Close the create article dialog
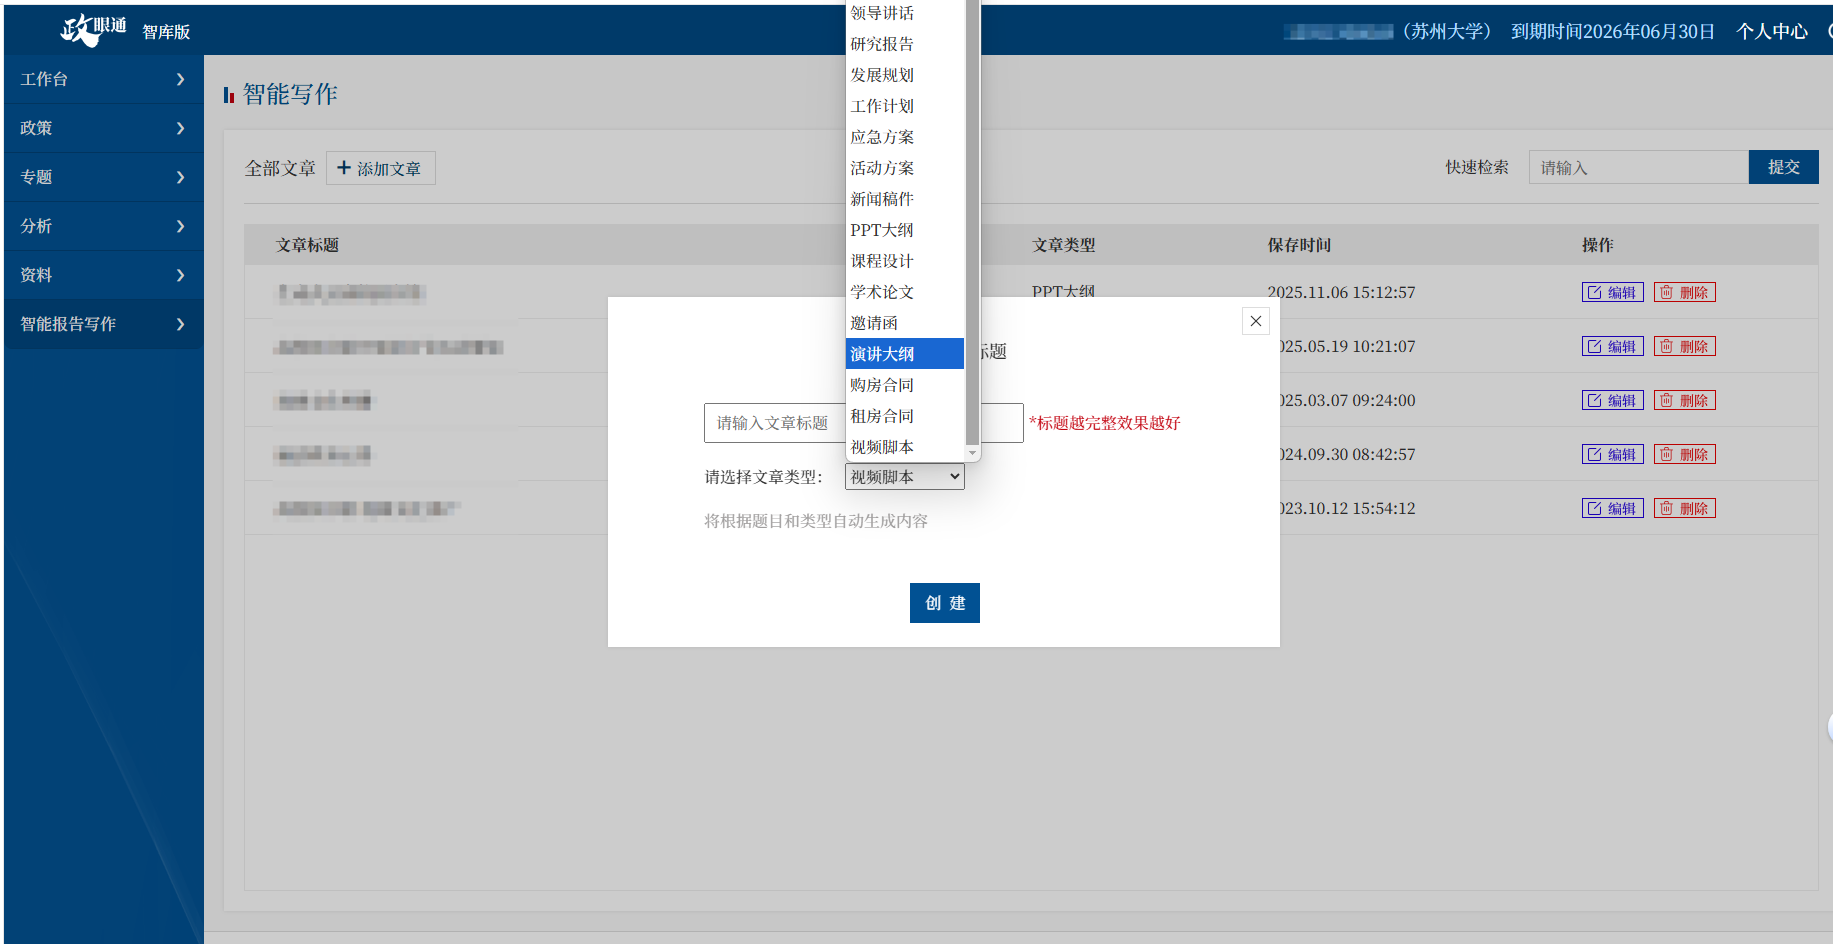The image size is (1833, 944). point(1255,321)
